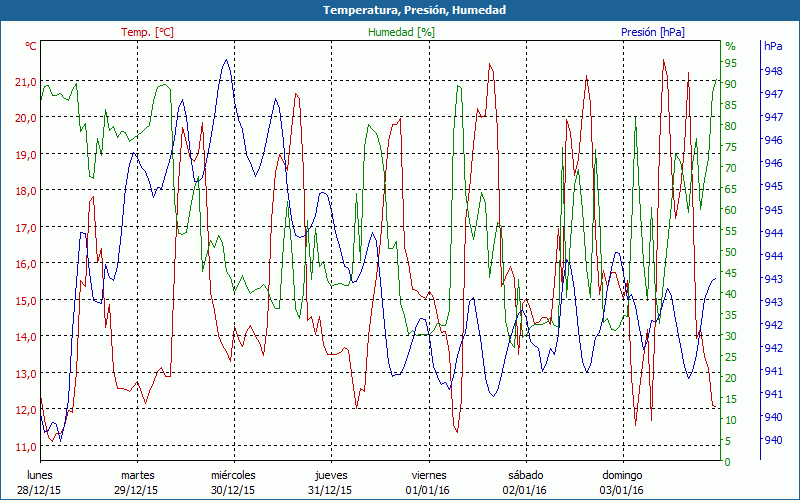Click the 0 humidity axis tick
800x500 pixels.
pos(728,462)
